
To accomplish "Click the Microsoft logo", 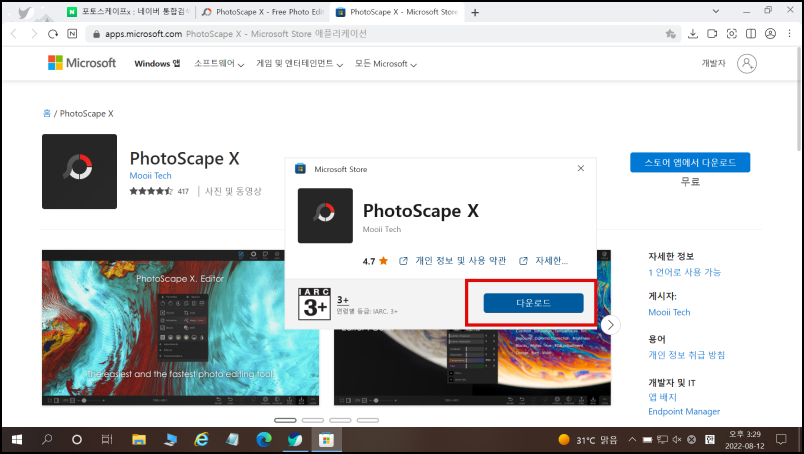I will (x=82, y=63).
